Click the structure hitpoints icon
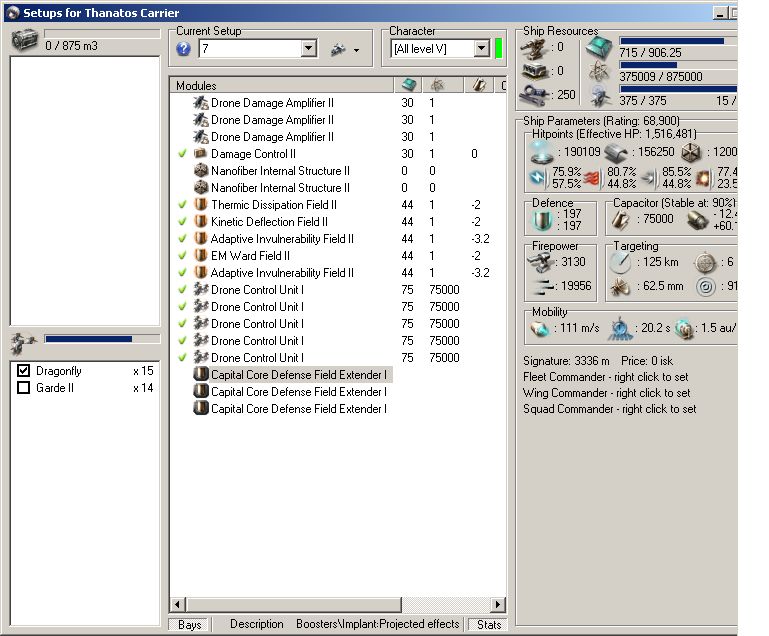Viewport: 769px width, 636px height. (691, 153)
